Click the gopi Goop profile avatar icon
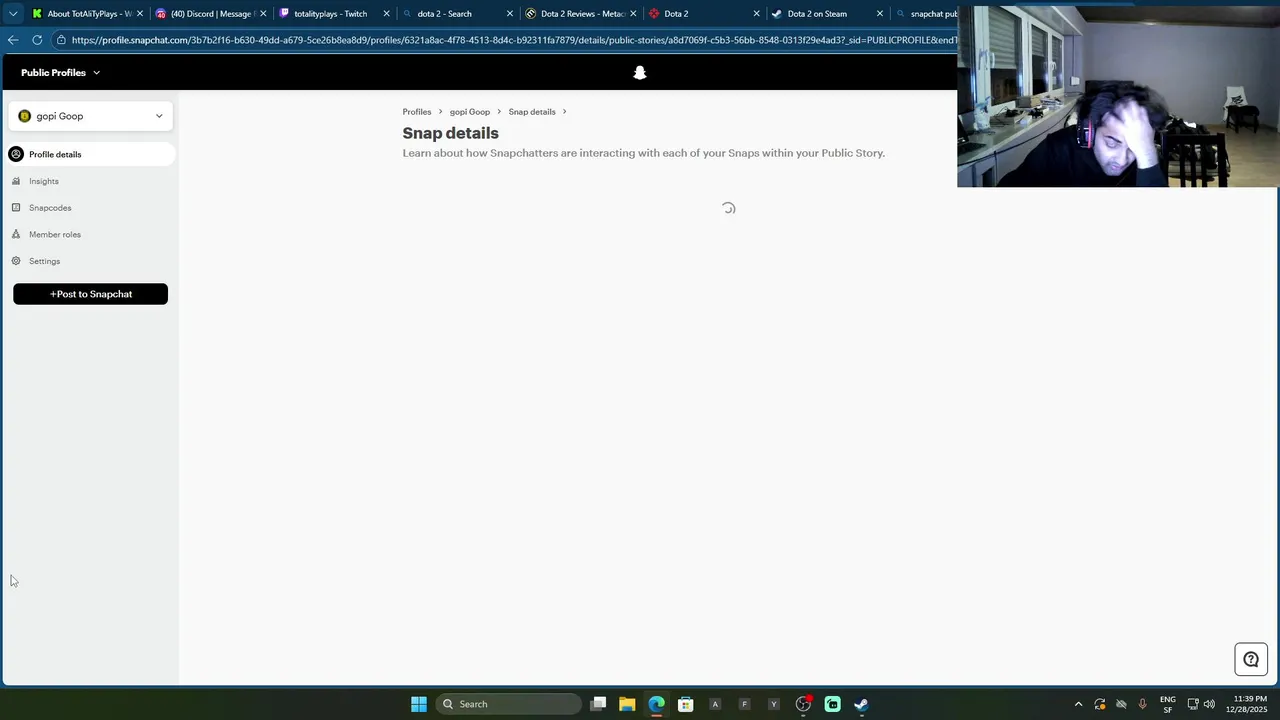 (x=25, y=116)
